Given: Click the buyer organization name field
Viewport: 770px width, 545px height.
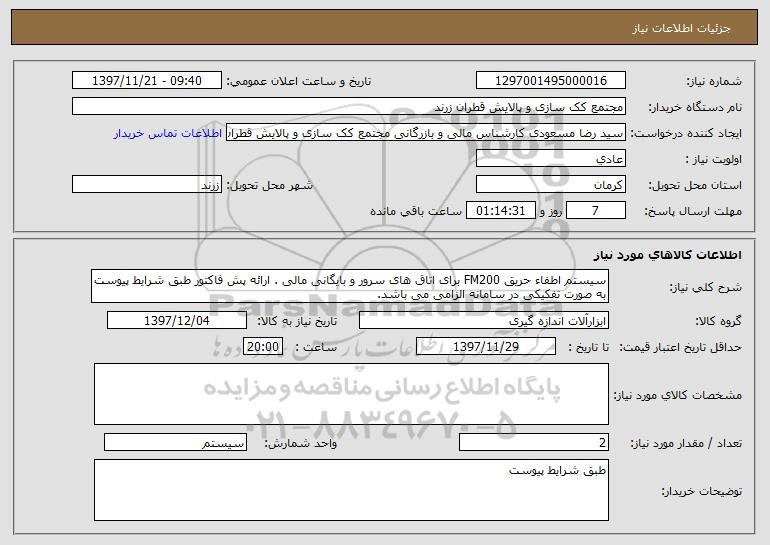Looking at the screenshot, I should [x=349, y=107].
